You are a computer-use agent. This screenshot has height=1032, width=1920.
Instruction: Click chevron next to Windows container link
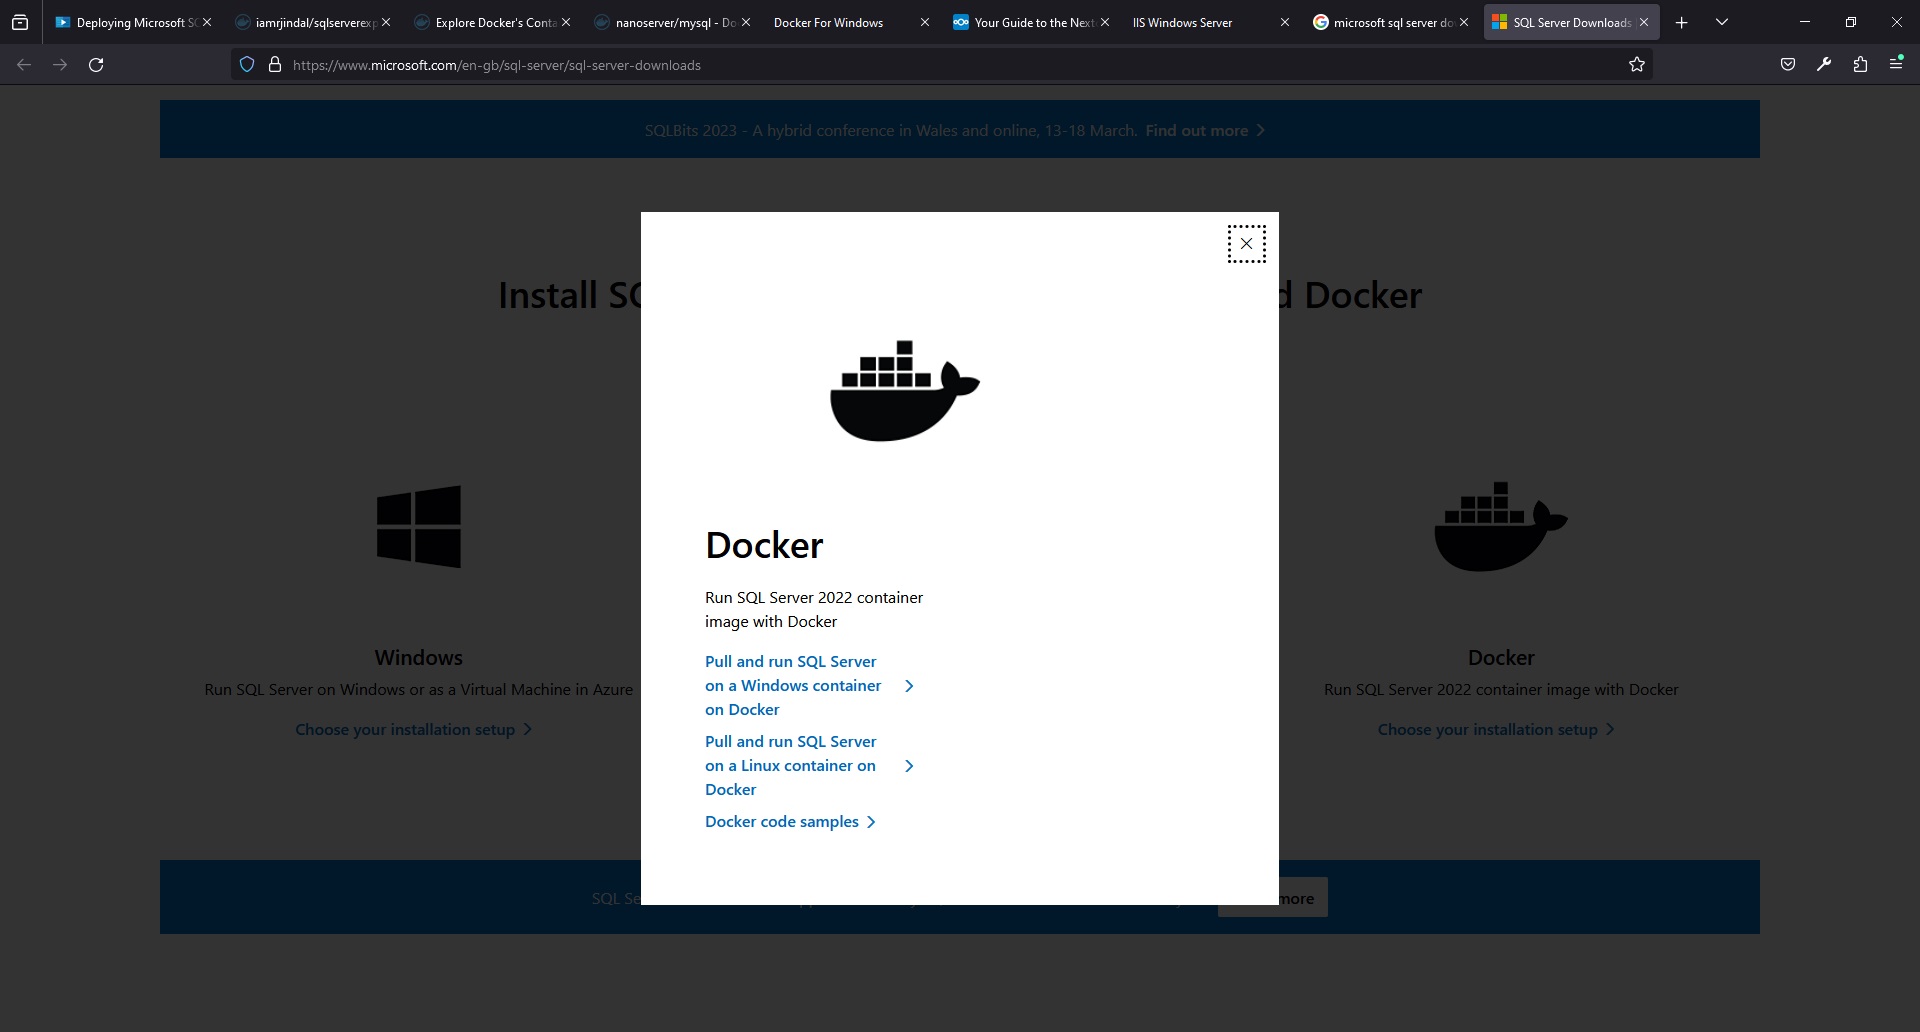point(909,685)
